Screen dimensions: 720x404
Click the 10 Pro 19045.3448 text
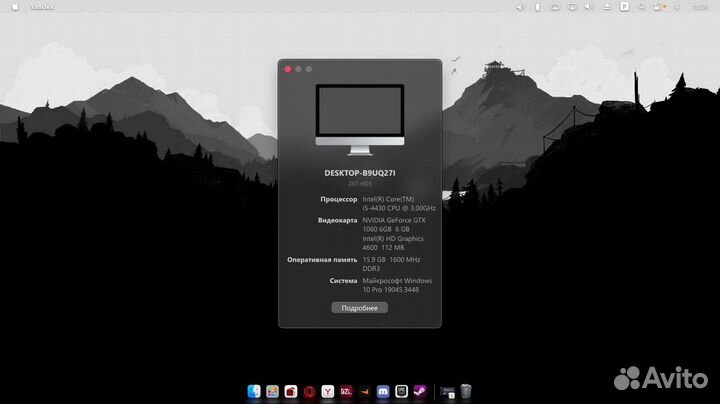click(x=390, y=290)
